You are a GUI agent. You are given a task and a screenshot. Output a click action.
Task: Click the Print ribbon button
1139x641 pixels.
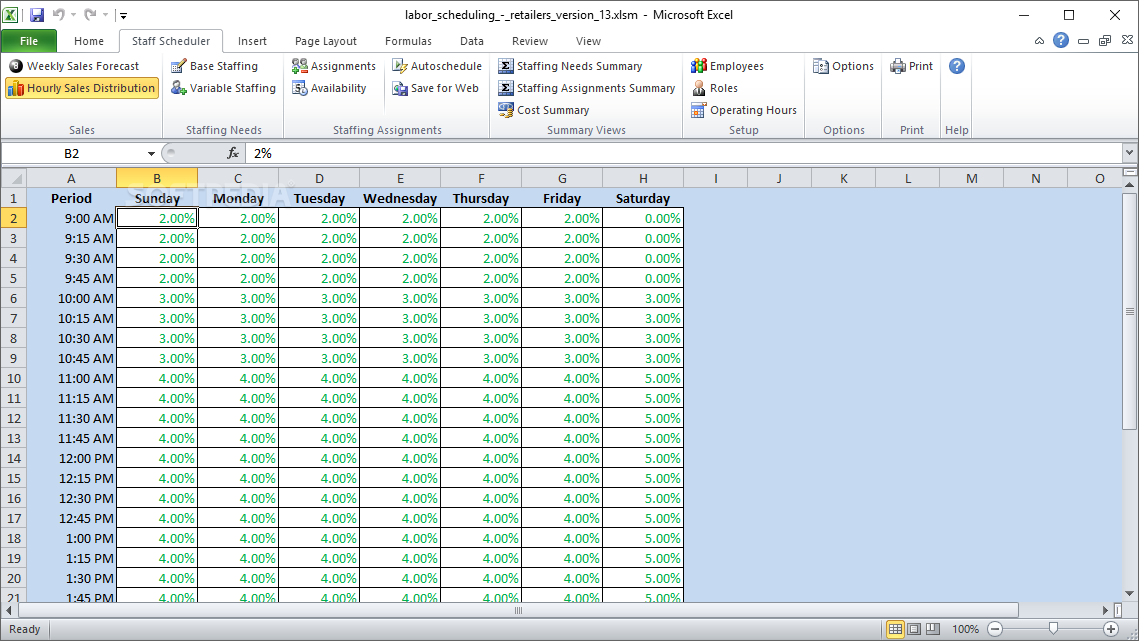click(912, 66)
